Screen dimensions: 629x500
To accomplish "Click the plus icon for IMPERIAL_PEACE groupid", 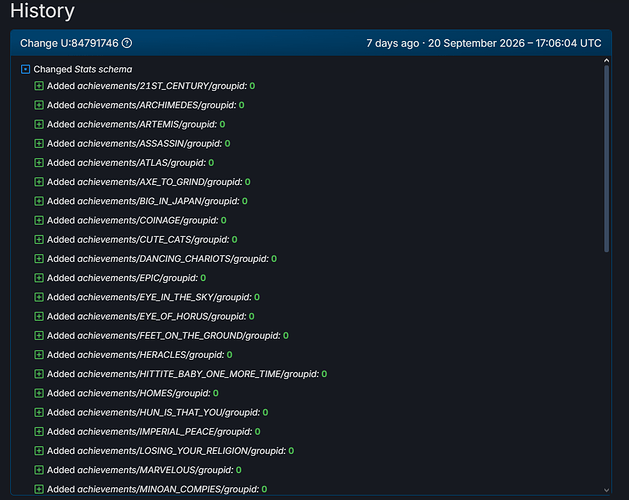I will point(39,432).
